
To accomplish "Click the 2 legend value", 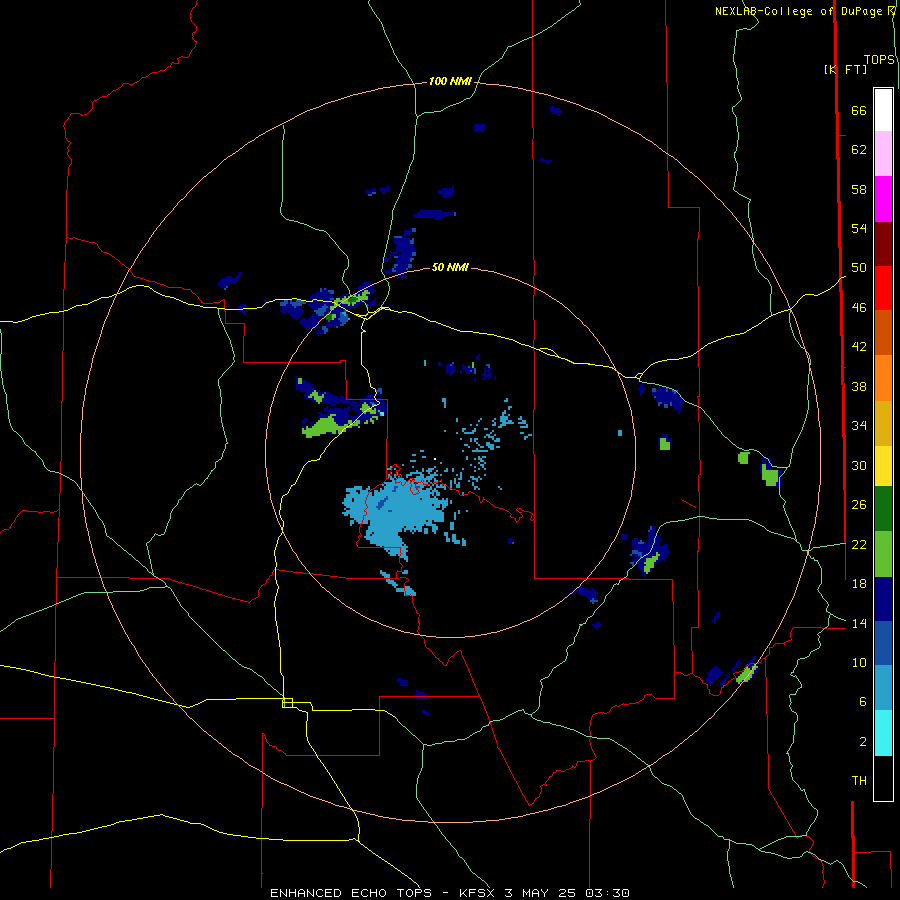I will 863,741.
